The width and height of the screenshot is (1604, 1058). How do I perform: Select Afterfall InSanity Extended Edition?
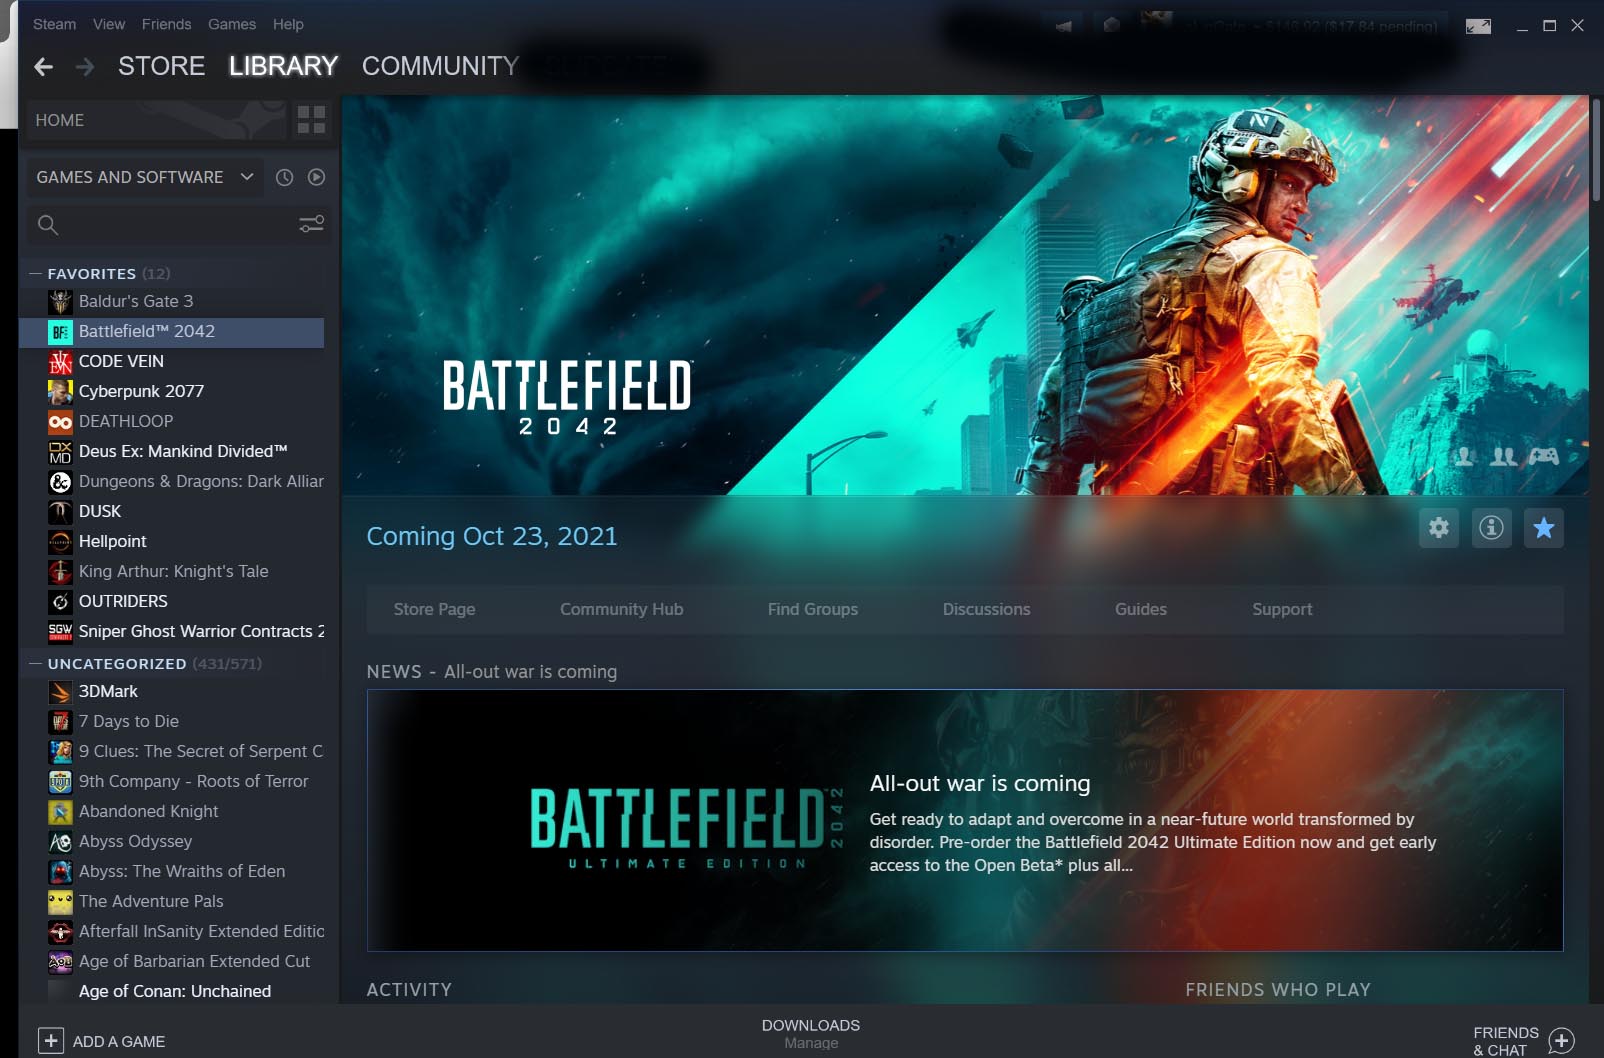[x=171, y=931]
